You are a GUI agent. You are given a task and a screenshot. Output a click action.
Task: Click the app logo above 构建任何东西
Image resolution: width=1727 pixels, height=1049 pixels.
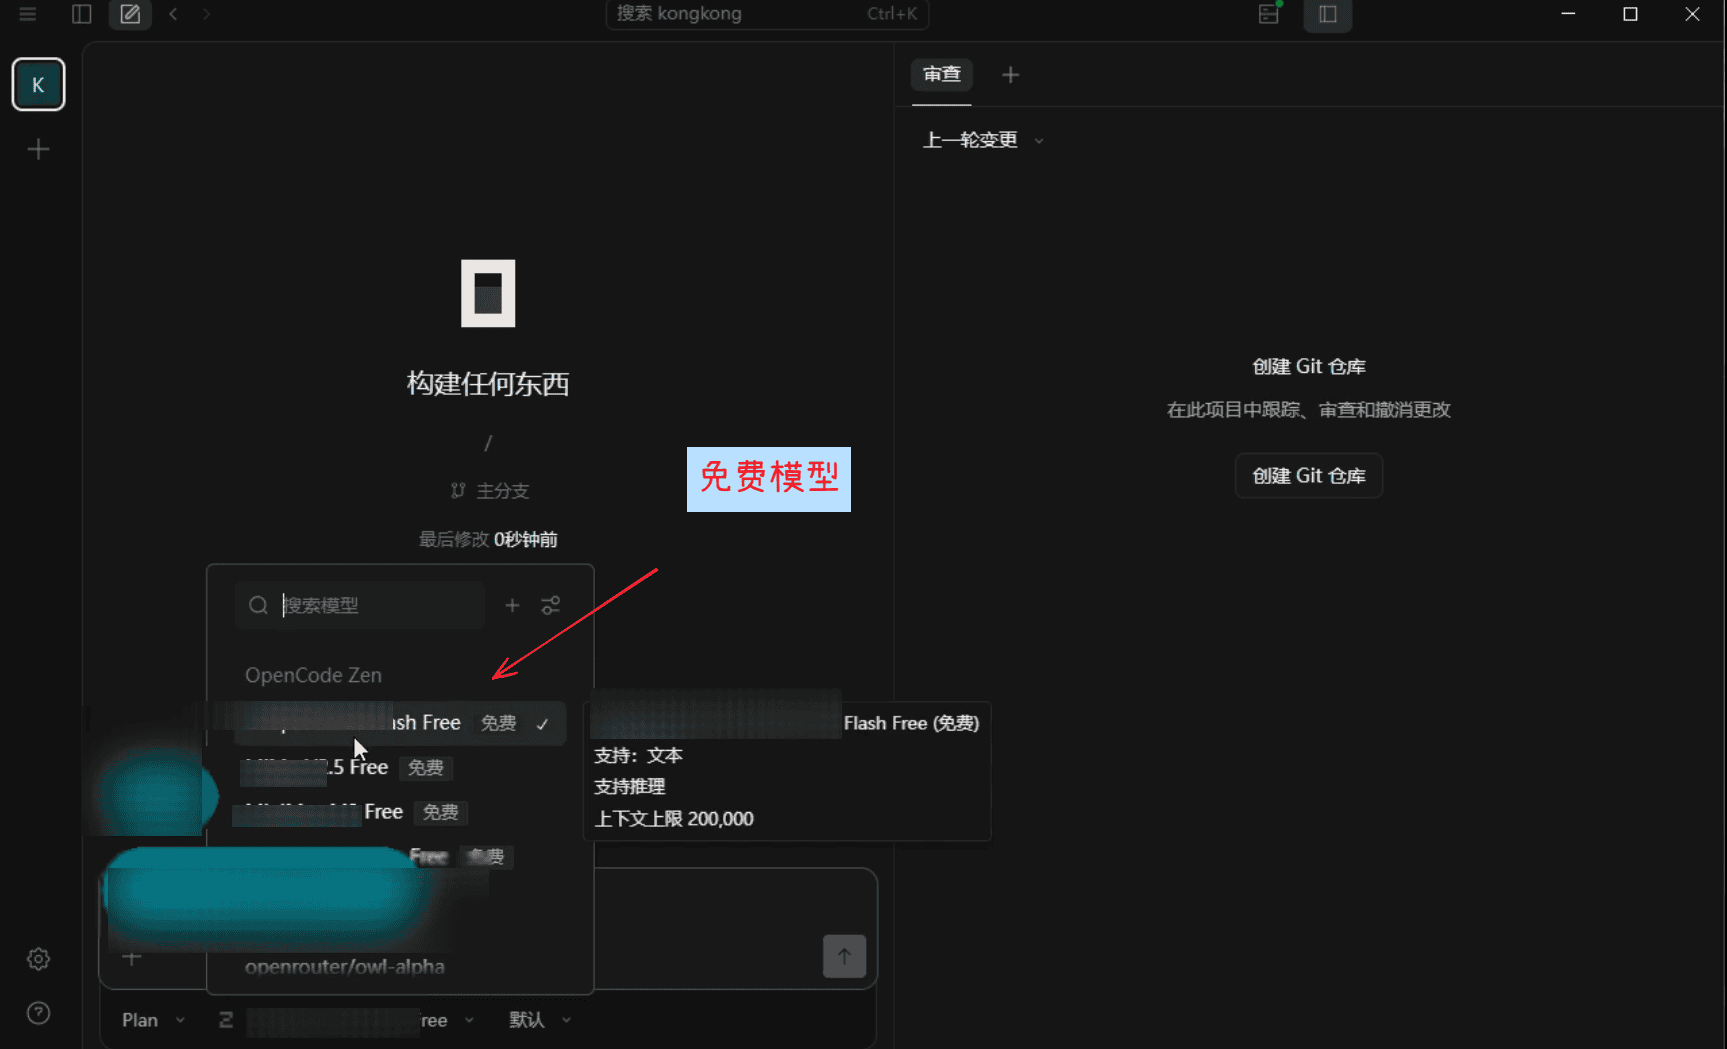(488, 293)
